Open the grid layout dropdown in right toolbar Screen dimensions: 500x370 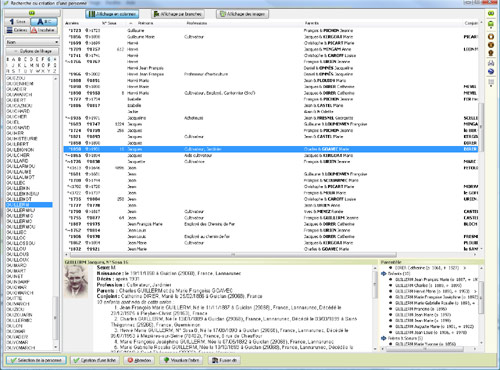tap(491, 83)
